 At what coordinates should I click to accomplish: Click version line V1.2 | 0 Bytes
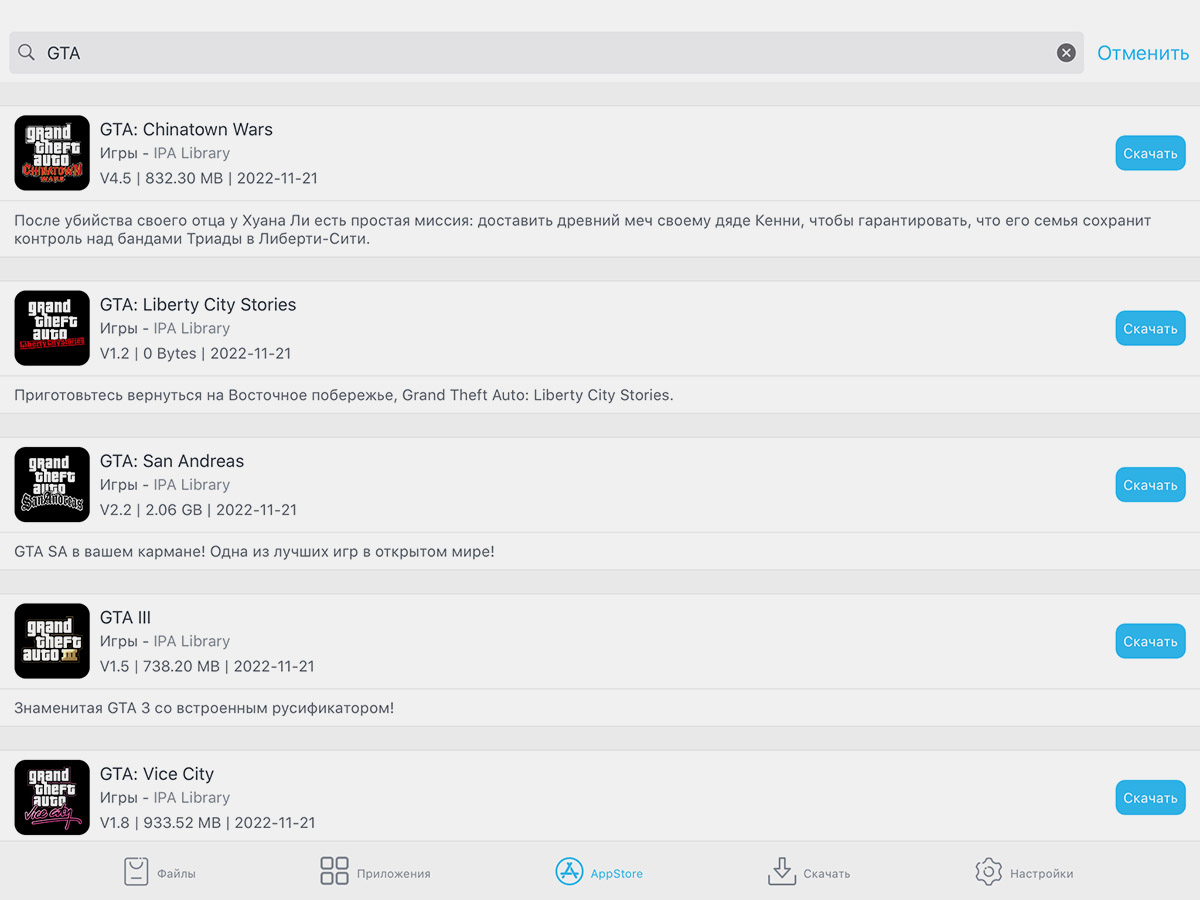pyautogui.click(x=196, y=353)
